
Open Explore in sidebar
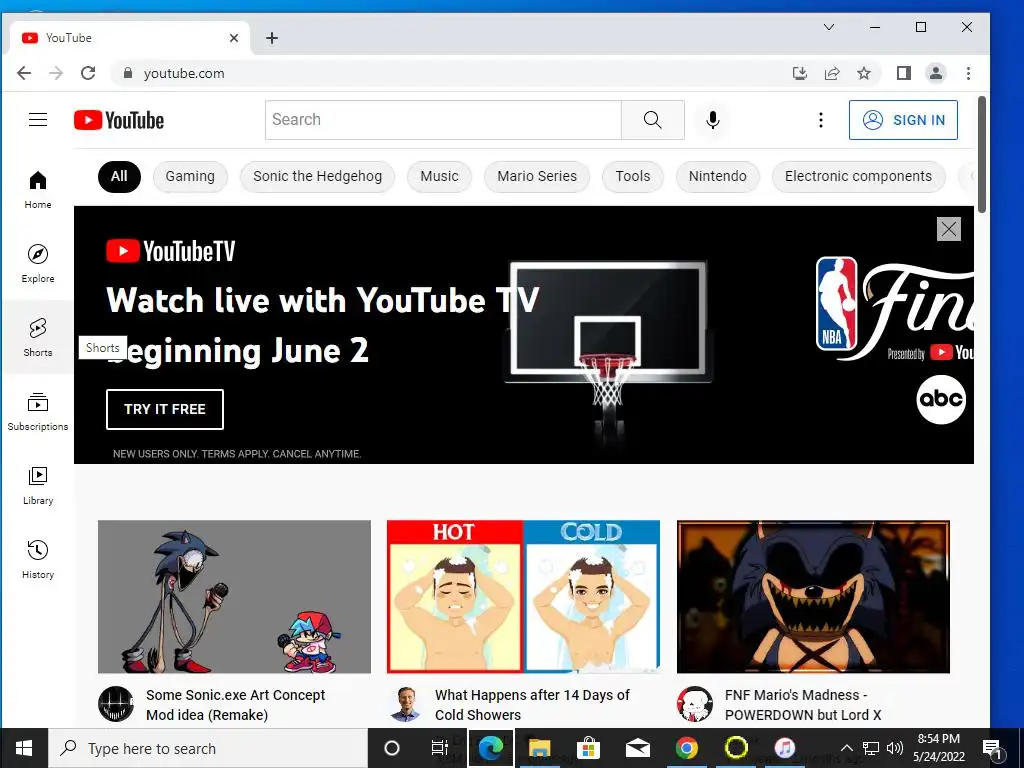coord(38,263)
